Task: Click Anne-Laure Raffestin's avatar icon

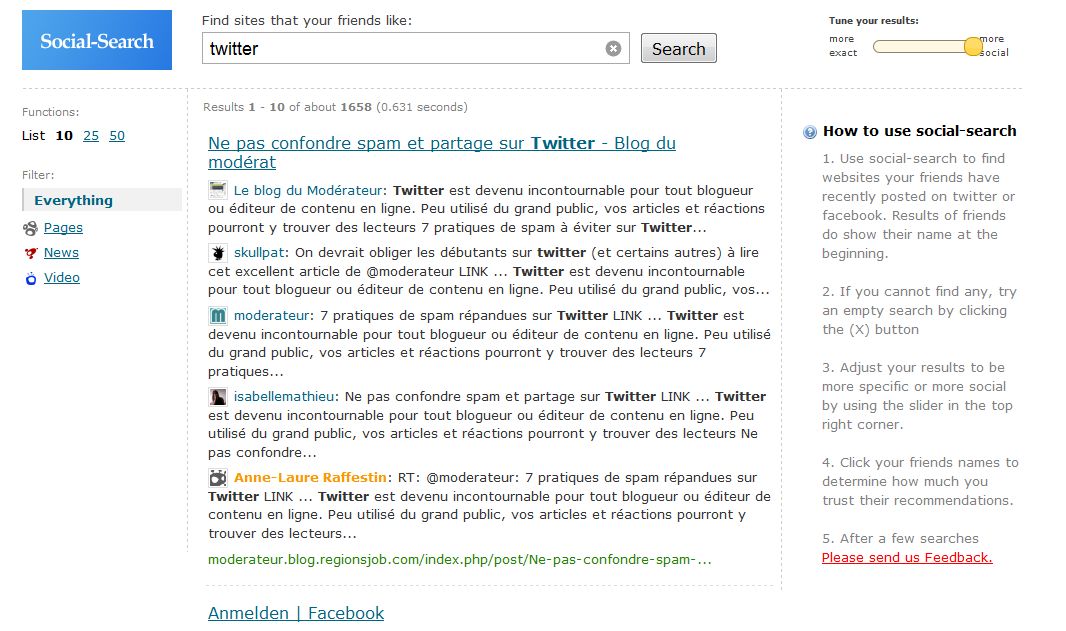Action: [x=218, y=477]
